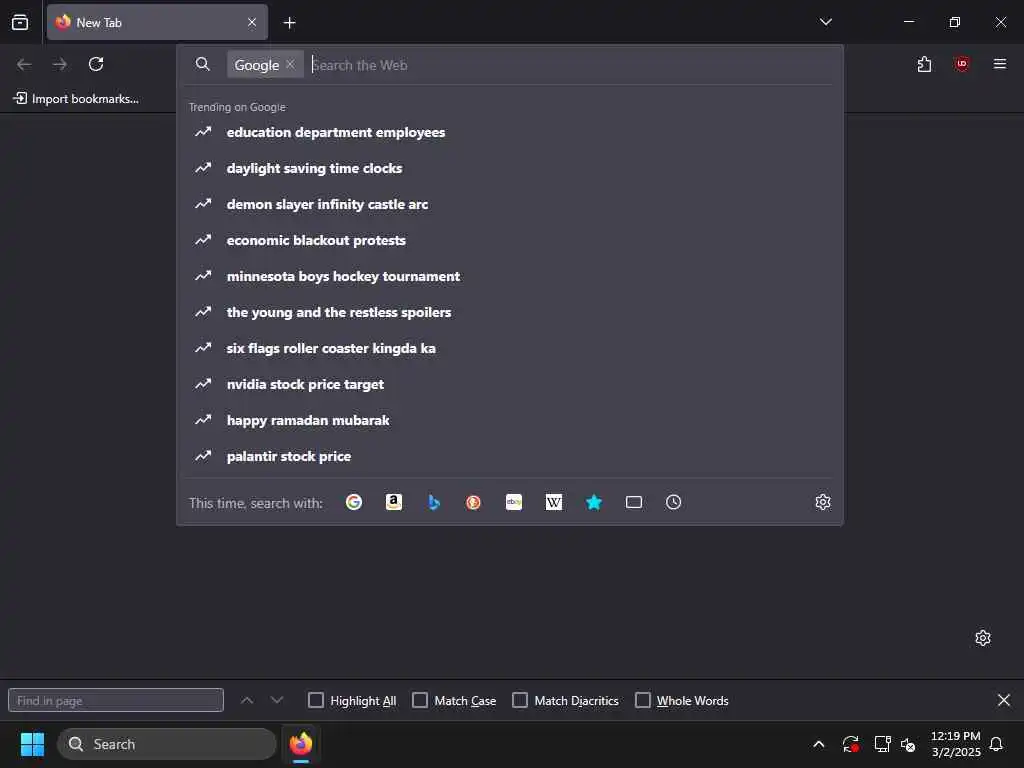Enable Highlight All checkbox
The image size is (1024, 768).
(315, 700)
